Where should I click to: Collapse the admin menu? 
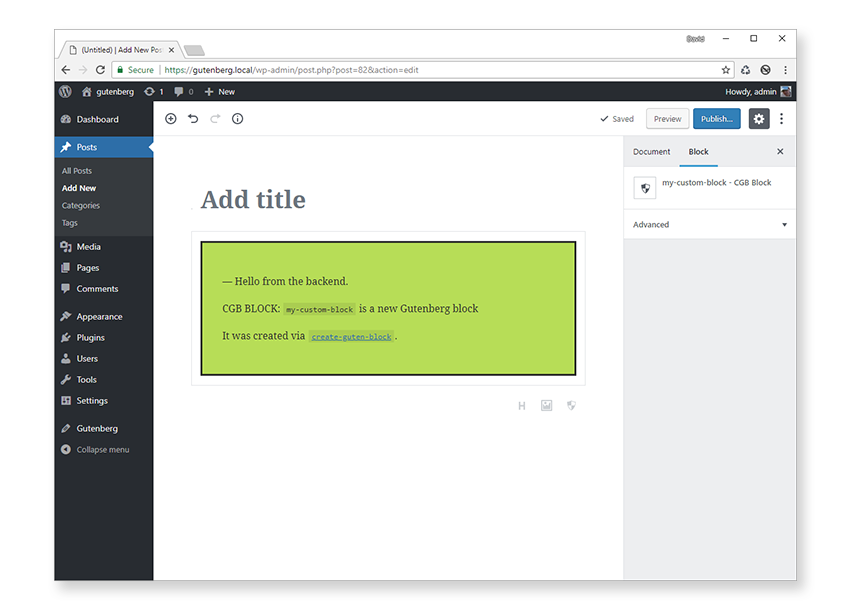[x=104, y=450]
